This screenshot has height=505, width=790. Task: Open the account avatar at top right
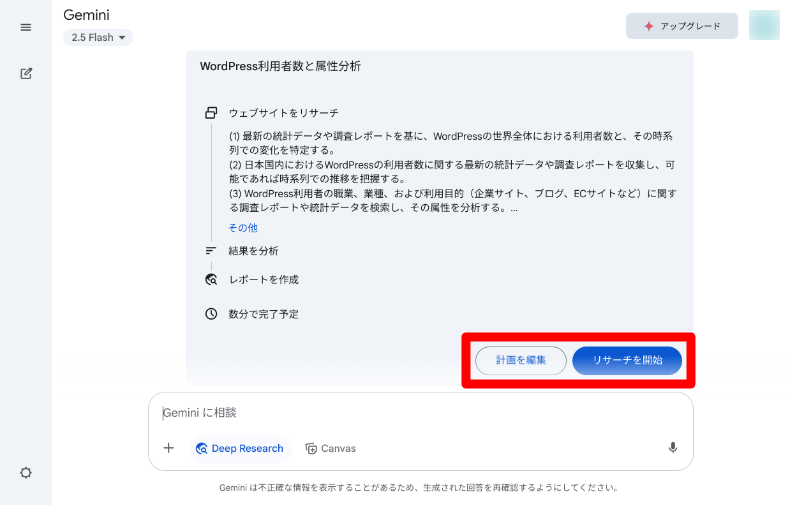point(764,25)
